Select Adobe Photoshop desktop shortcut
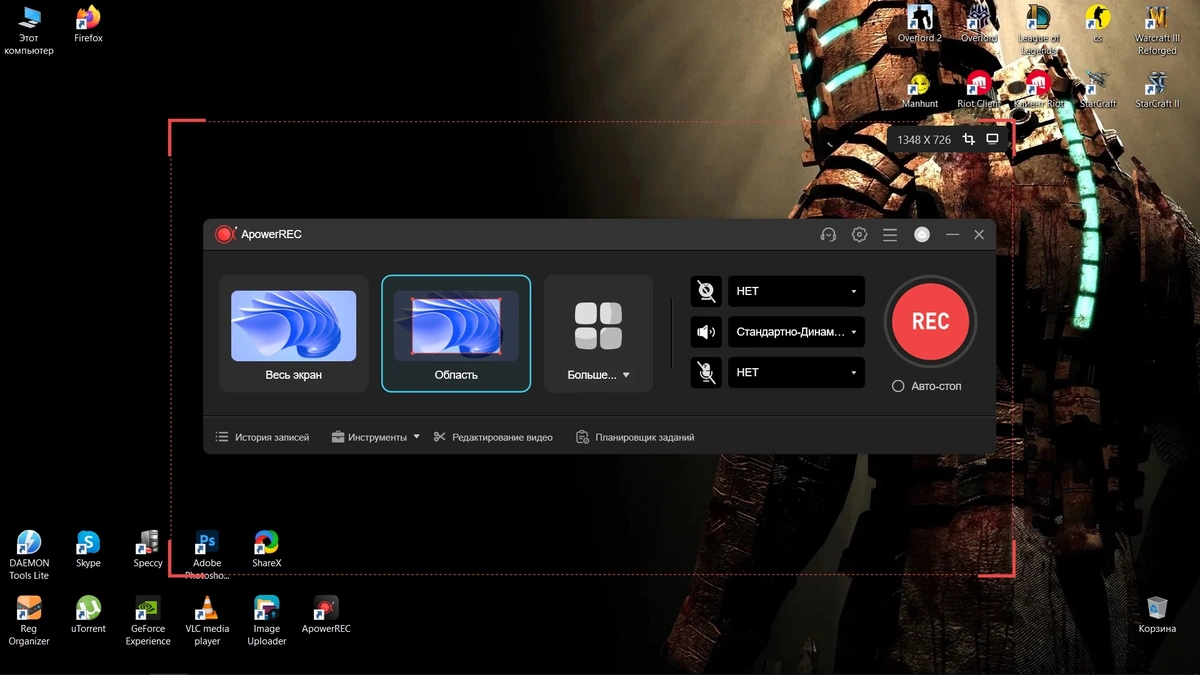This screenshot has height=675, width=1200. [x=207, y=556]
